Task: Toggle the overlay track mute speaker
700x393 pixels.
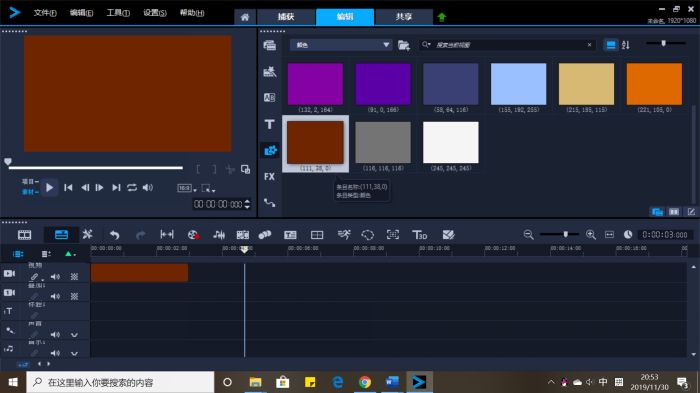Action: [x=55, y=296]
